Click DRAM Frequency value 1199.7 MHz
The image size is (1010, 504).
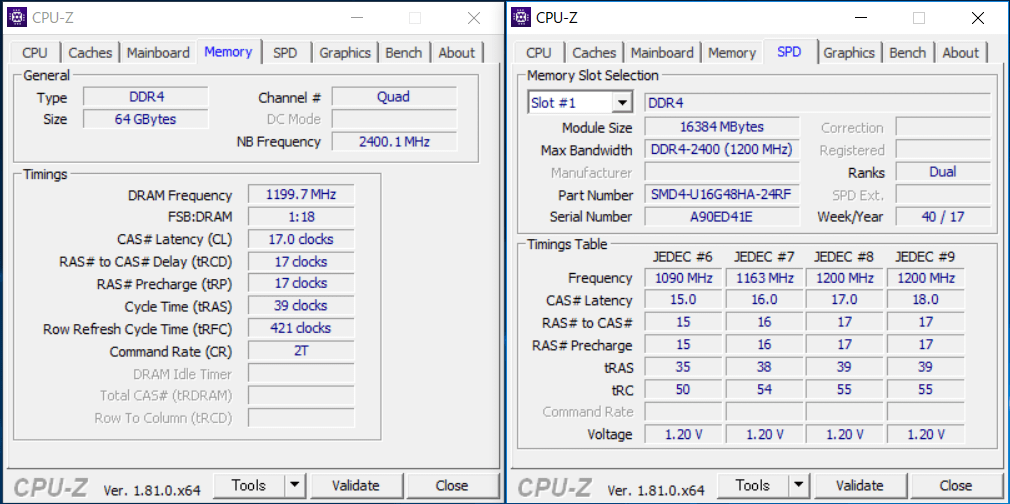coord(301,195)
